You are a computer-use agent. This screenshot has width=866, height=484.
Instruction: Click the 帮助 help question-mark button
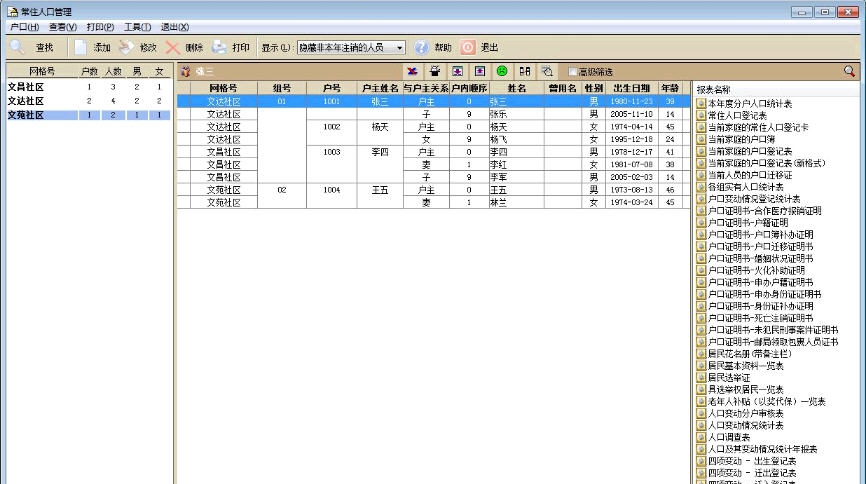(433, 48)
